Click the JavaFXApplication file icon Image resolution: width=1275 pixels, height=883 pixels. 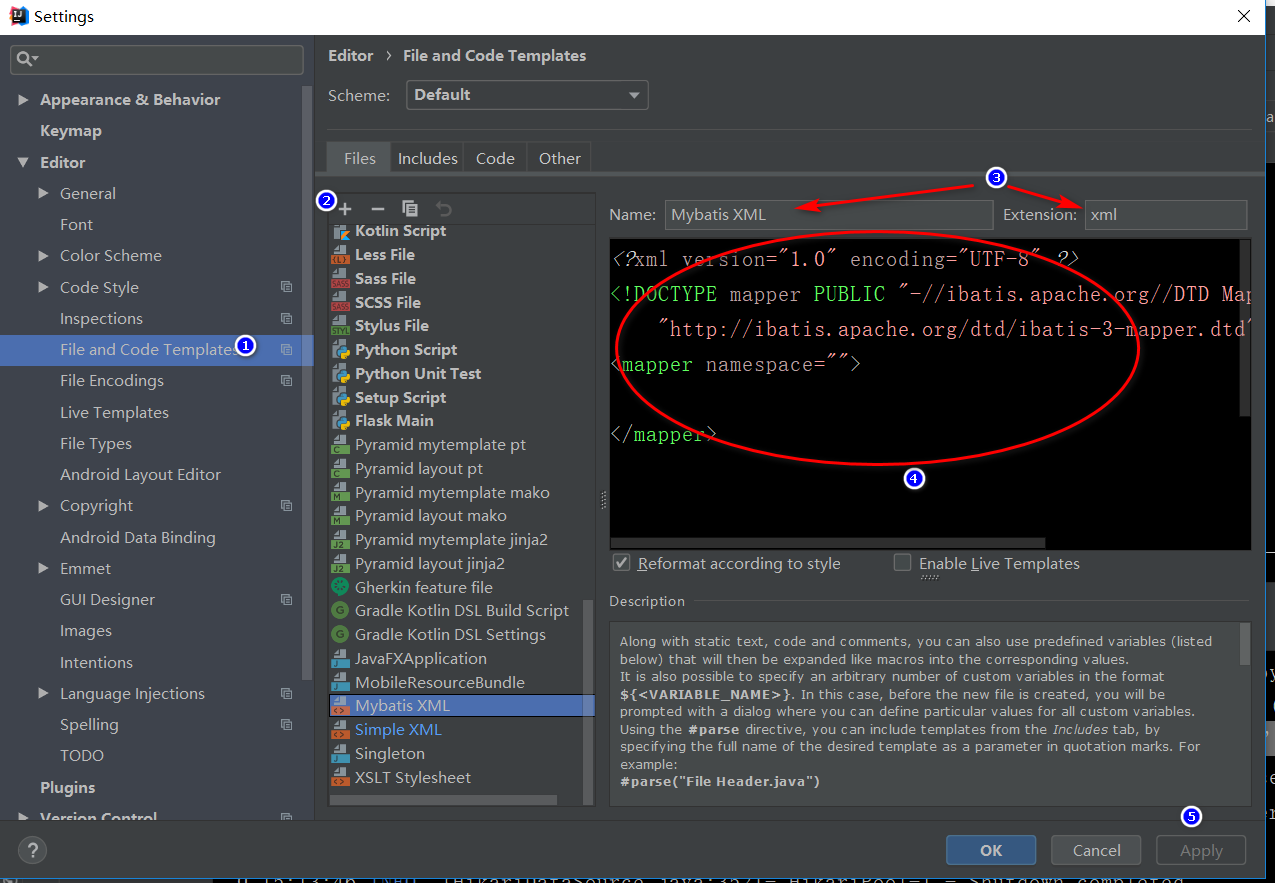(340, 659)
